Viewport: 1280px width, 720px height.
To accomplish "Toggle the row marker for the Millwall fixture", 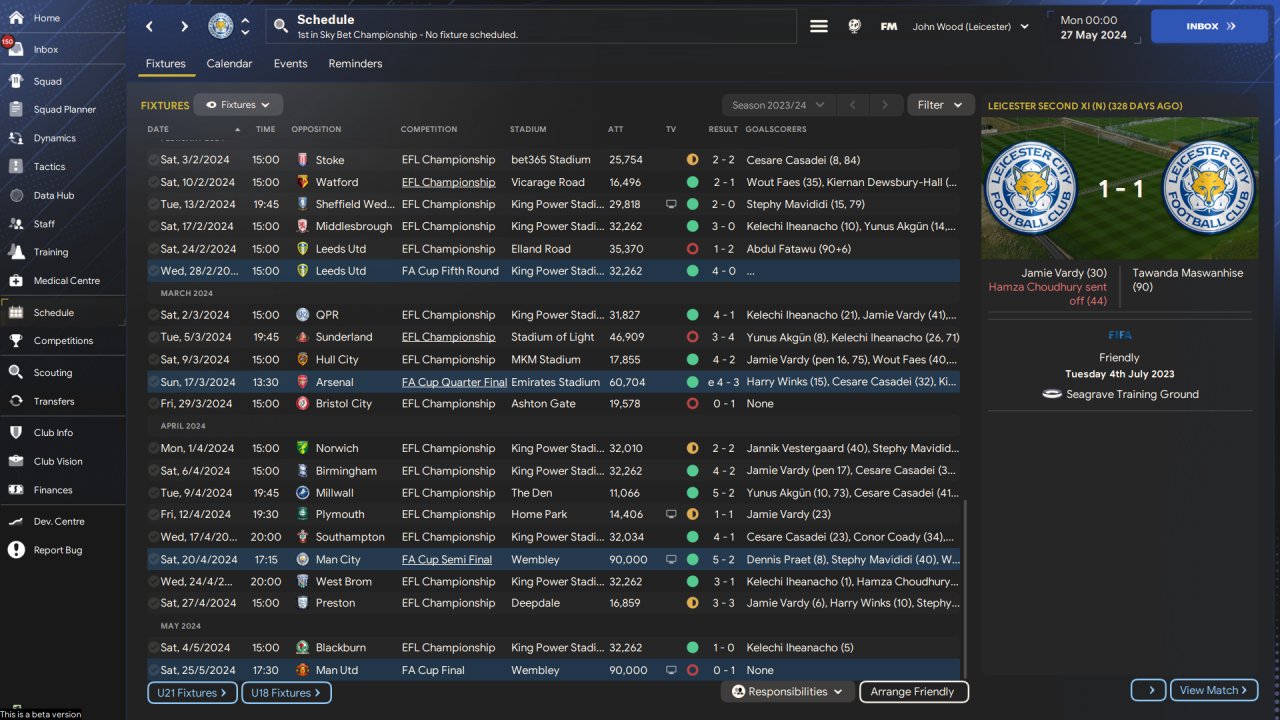I will [x=153, y=493].
